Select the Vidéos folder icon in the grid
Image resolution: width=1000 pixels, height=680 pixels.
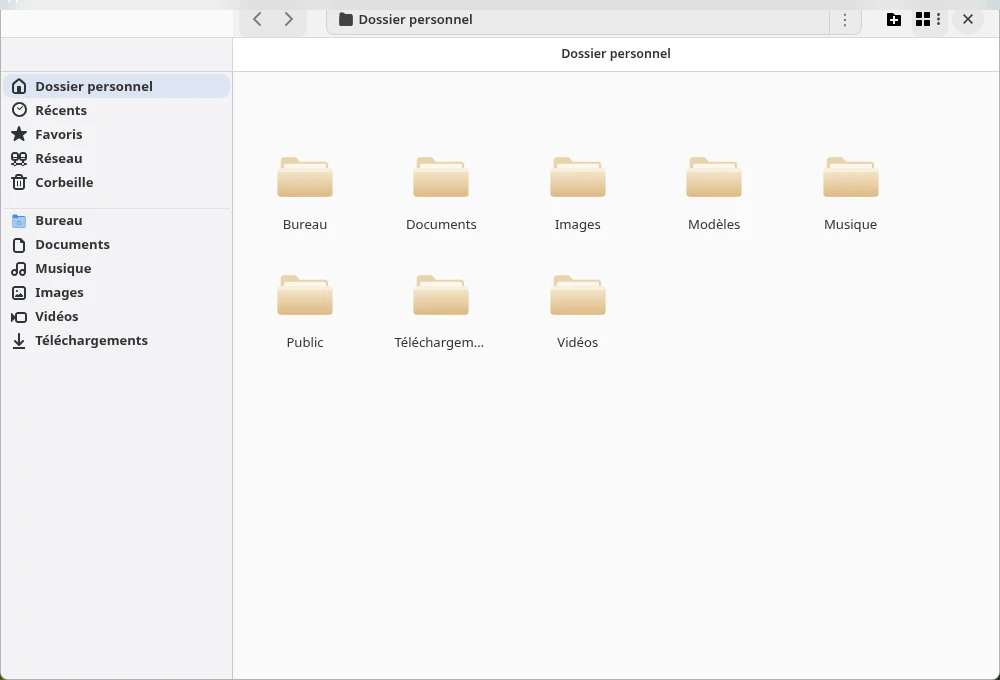[578, 295]
